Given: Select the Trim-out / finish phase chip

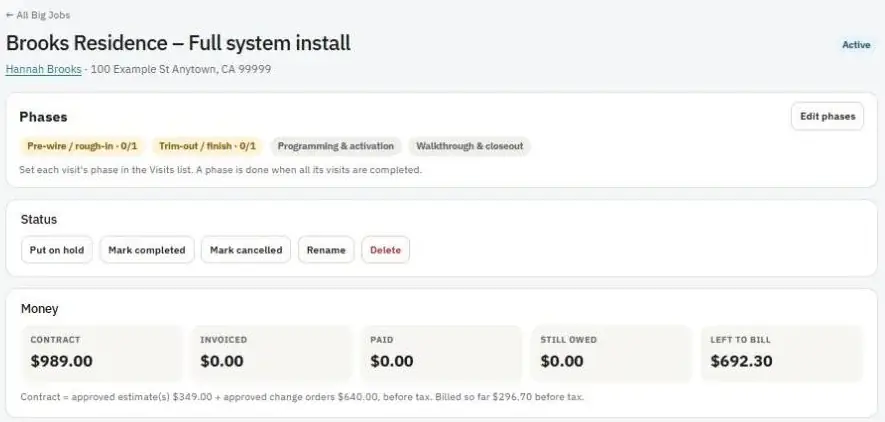Looking at the screenshot, I should 207,146.
